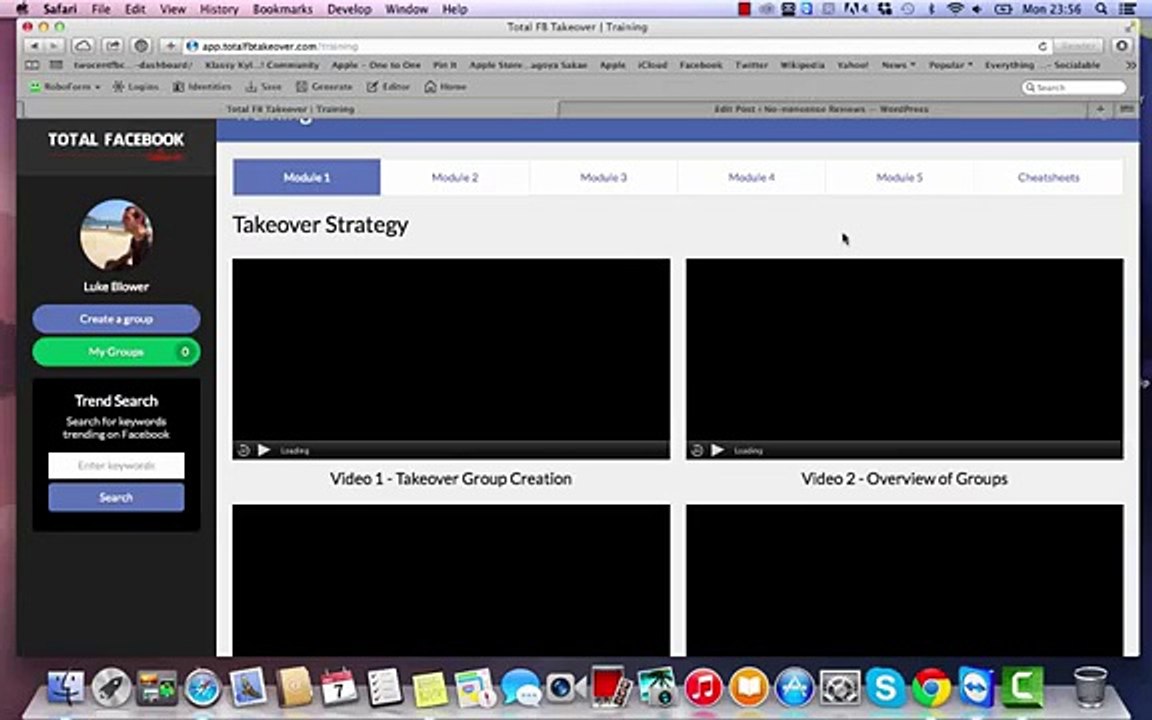Image resolution: width=1152 pixels, height=720 pixels.
Task: Go forward using Safari's forward arrow
Action: [52, 46]
